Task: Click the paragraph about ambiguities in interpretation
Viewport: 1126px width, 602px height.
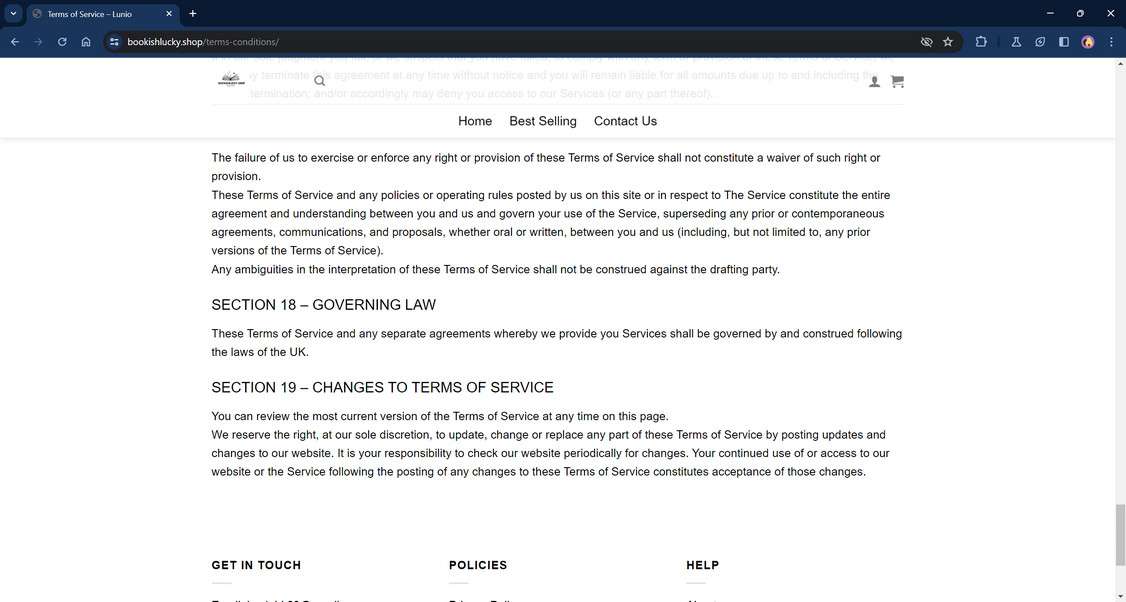Action: tap(495, 269)
